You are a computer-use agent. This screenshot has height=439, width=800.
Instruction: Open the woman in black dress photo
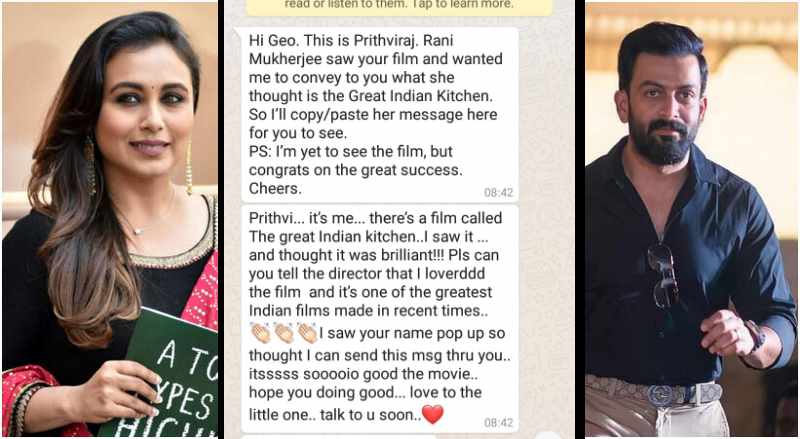coord(110,220)
